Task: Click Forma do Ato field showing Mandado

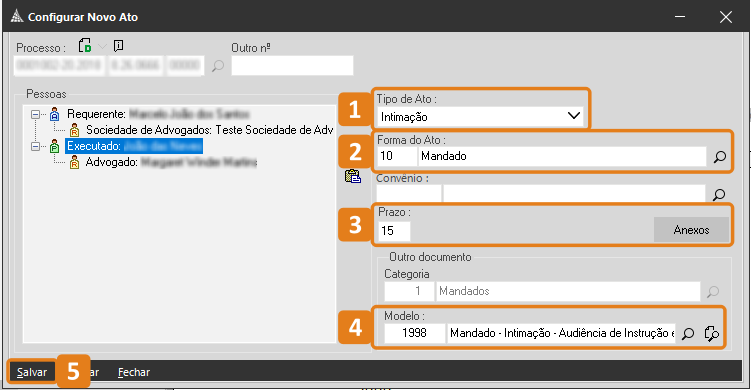Action: pyautogui.click(x=562, y=156)
